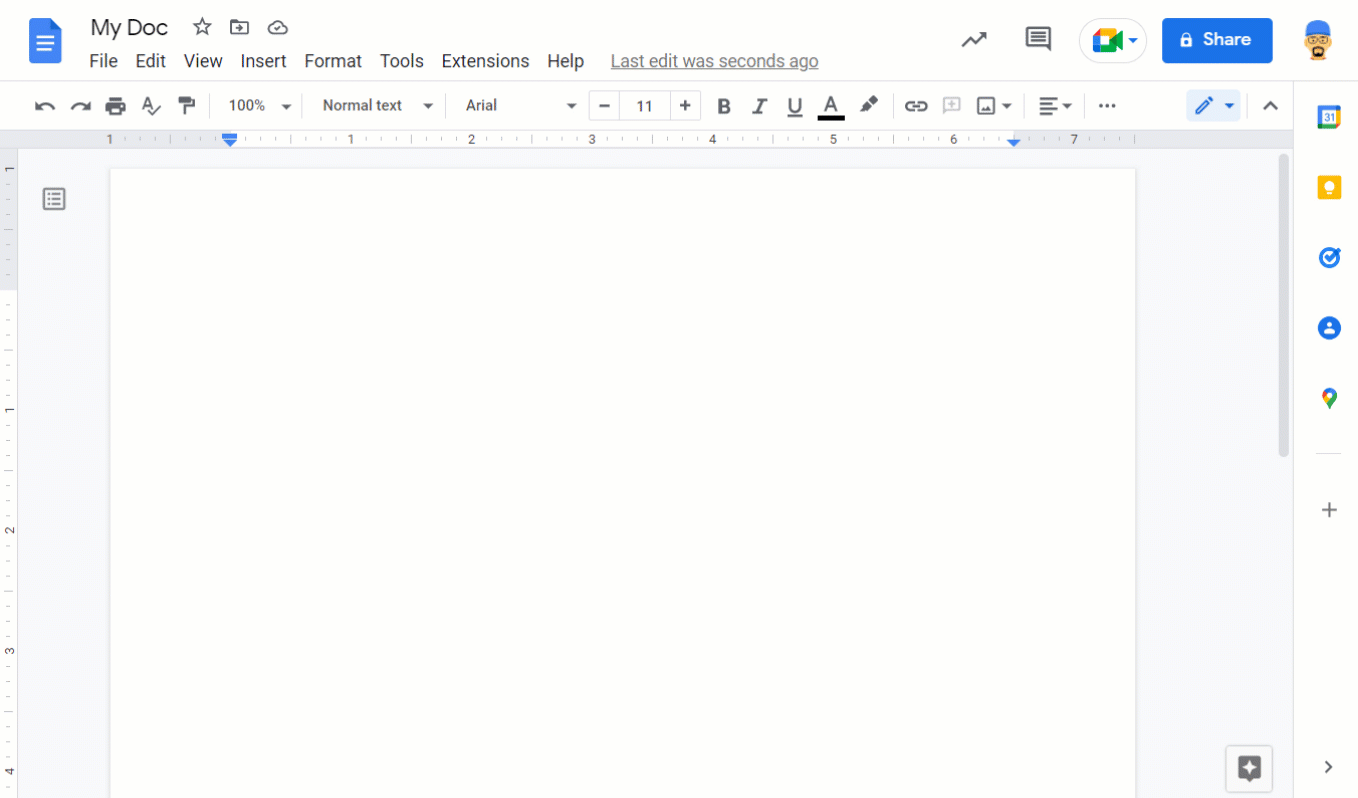The height and width of the screenshot is (798, 1358).
Task: Decrease font size with minus button
Action: (x=604, y=106)
